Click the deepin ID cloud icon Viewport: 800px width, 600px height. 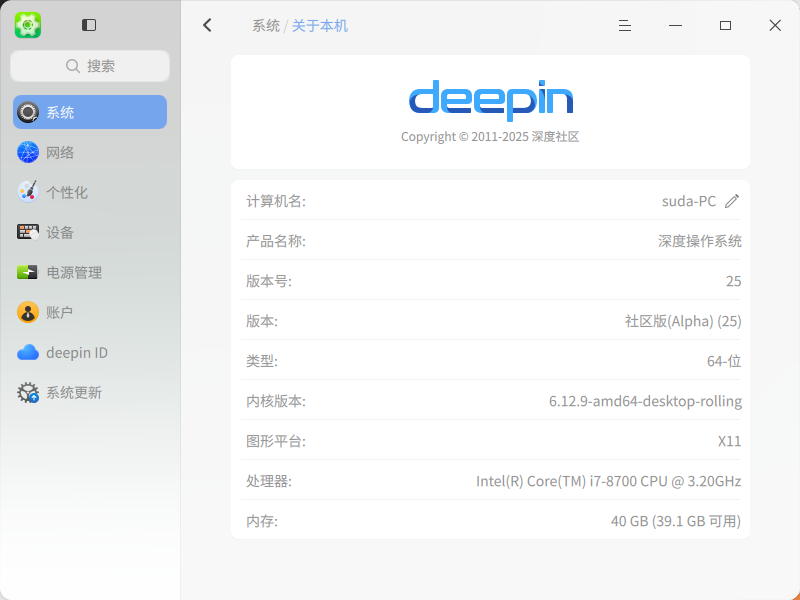coord(28,353)
